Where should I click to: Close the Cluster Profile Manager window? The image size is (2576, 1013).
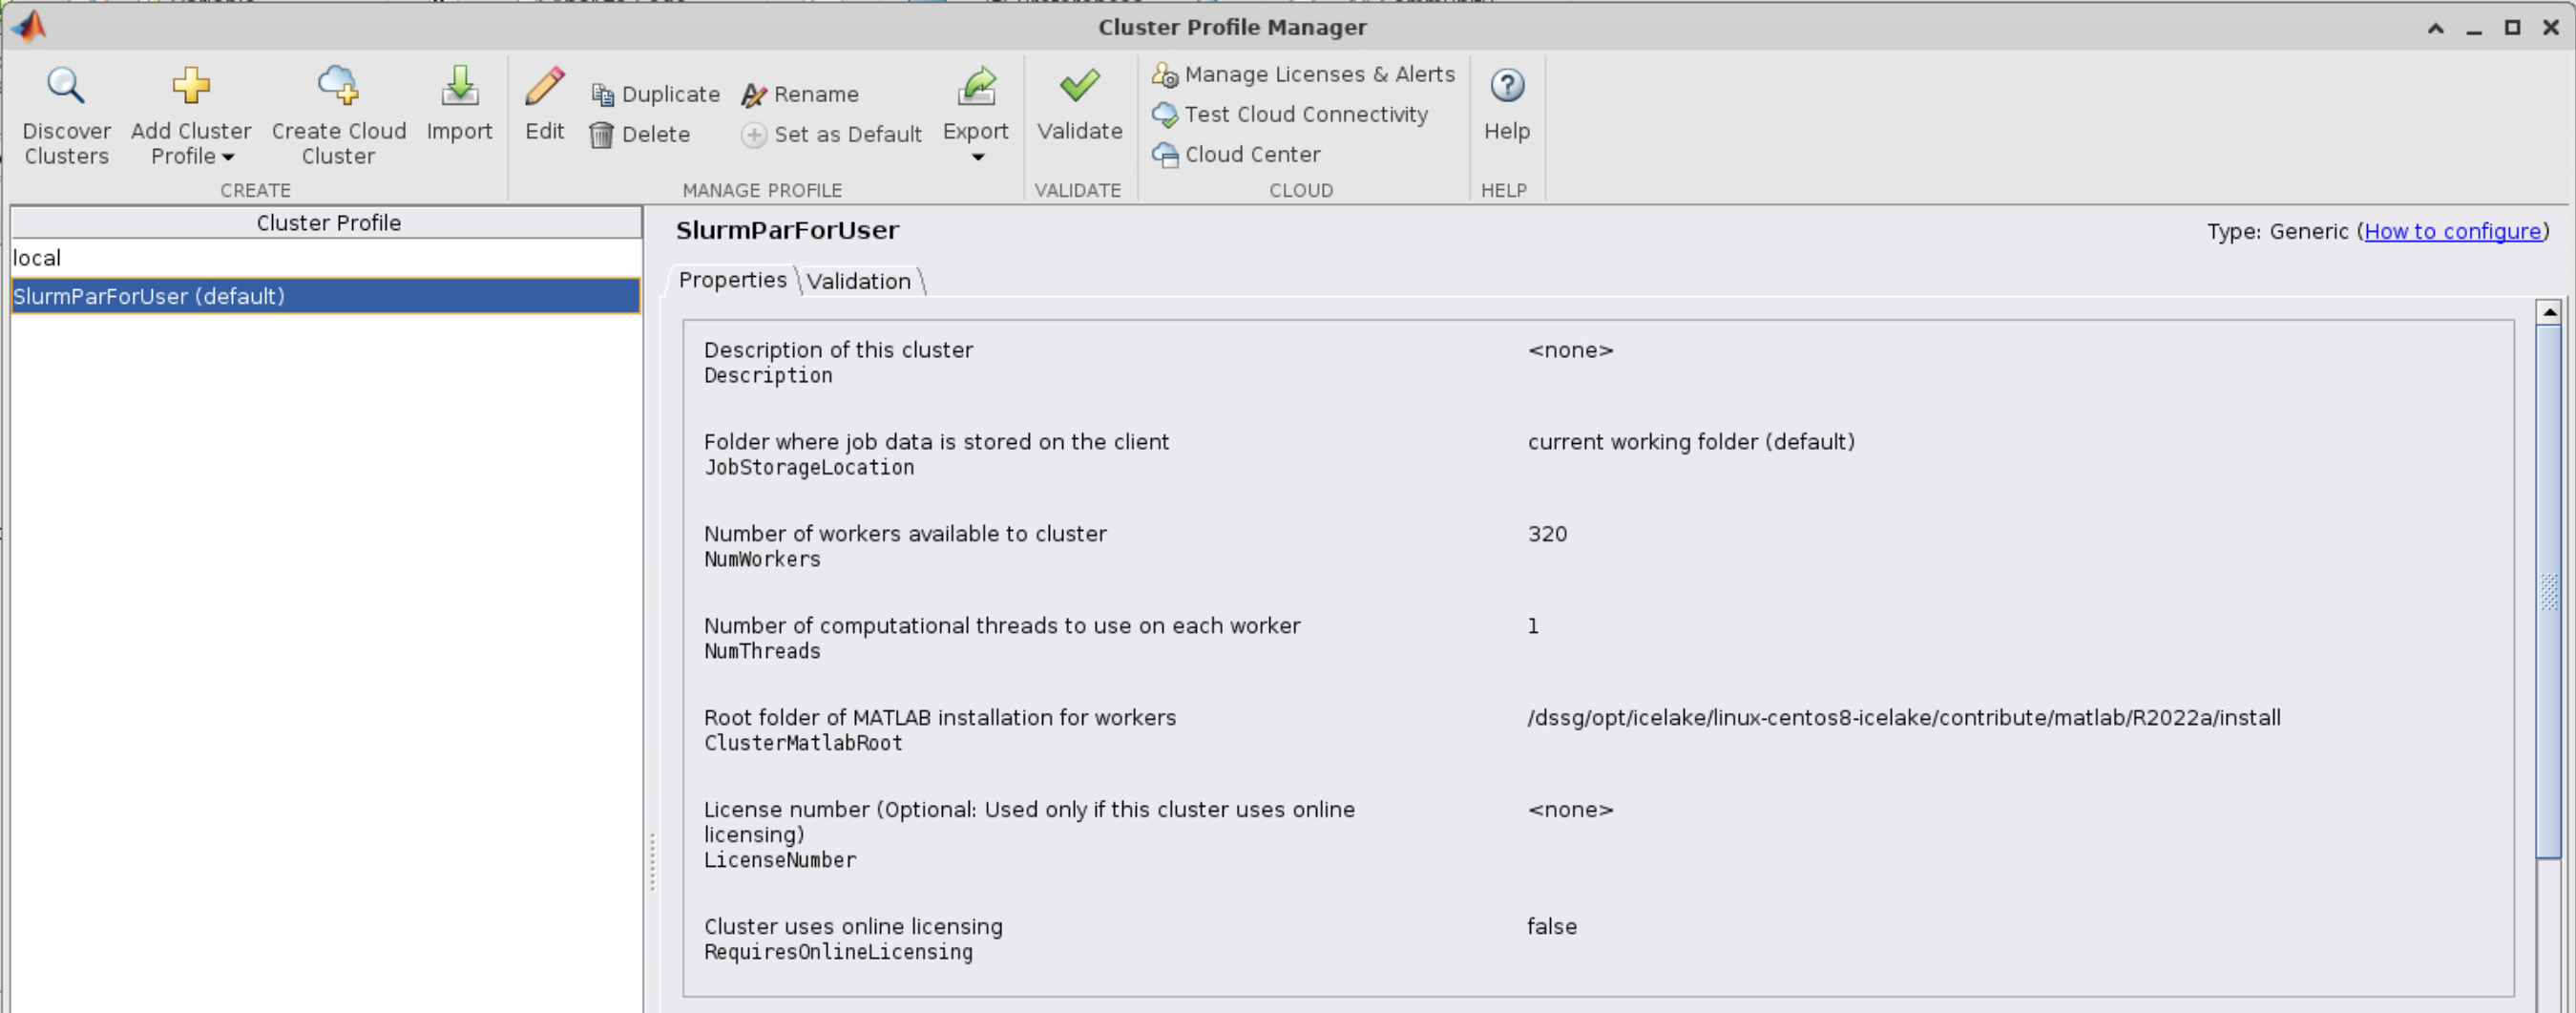click(2551, 28)
